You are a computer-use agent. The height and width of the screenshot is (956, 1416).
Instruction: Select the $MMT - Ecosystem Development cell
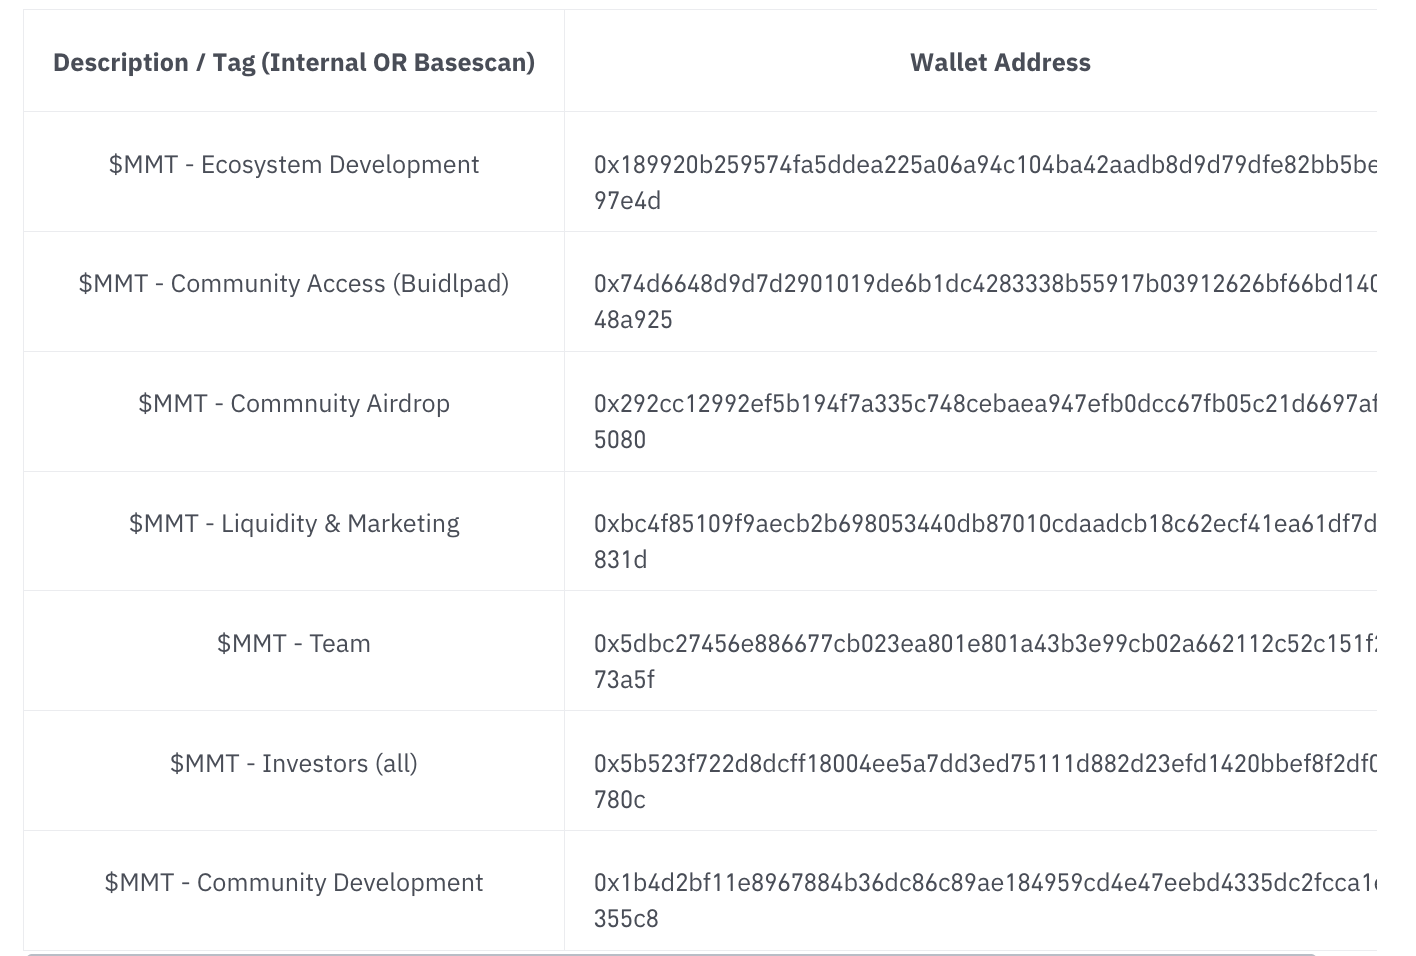294,165
